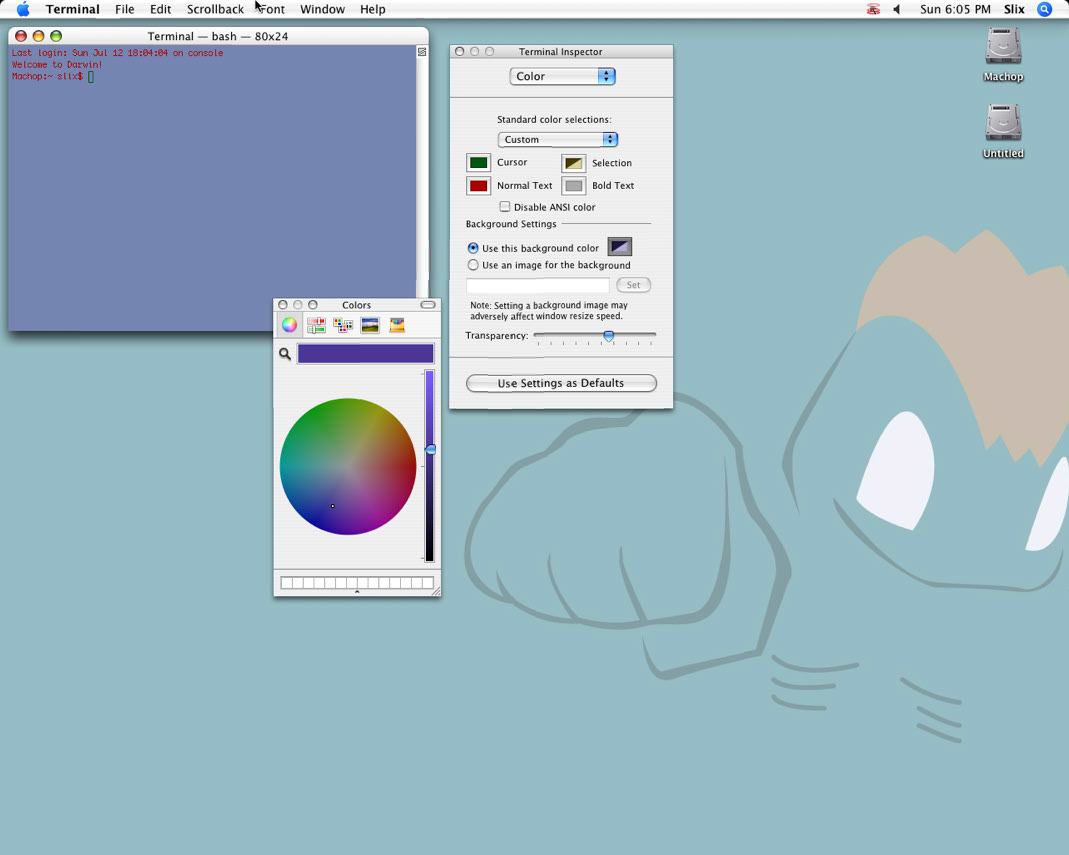Click the Normal Text color swatch
1069x855 pixels.
tap(479, 185)
